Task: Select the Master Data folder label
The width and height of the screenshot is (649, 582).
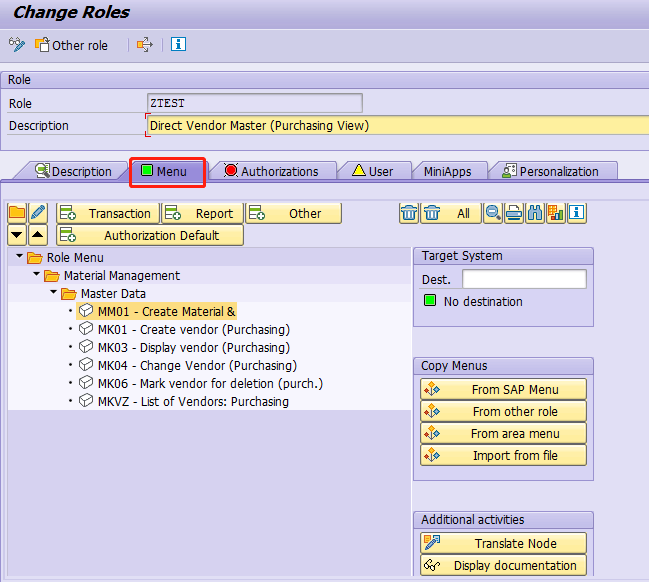Action: tap(113, 293)
